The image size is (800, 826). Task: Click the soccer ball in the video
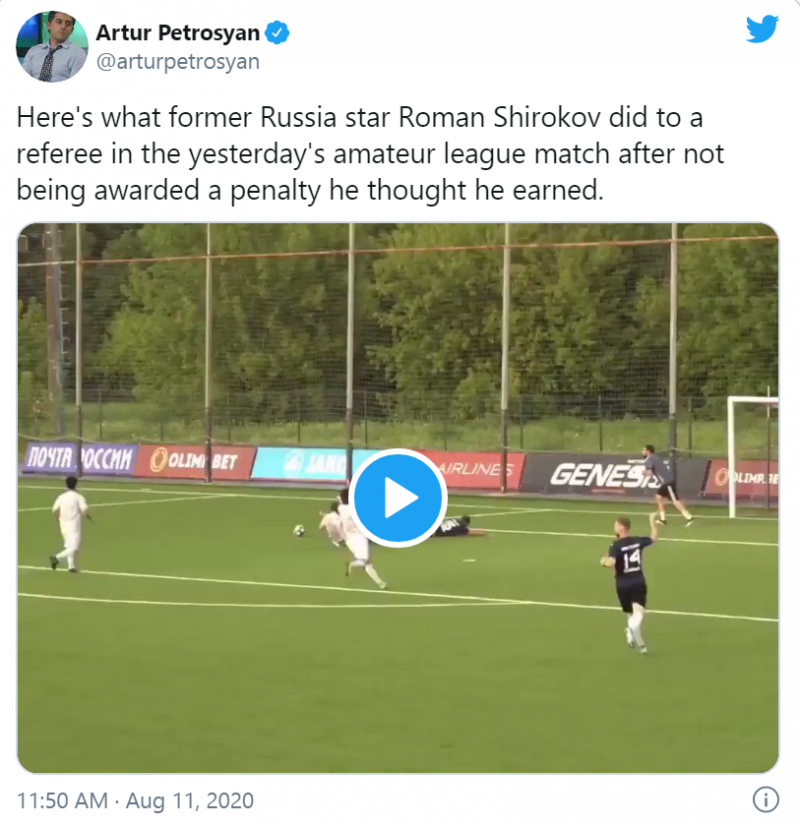299,530
